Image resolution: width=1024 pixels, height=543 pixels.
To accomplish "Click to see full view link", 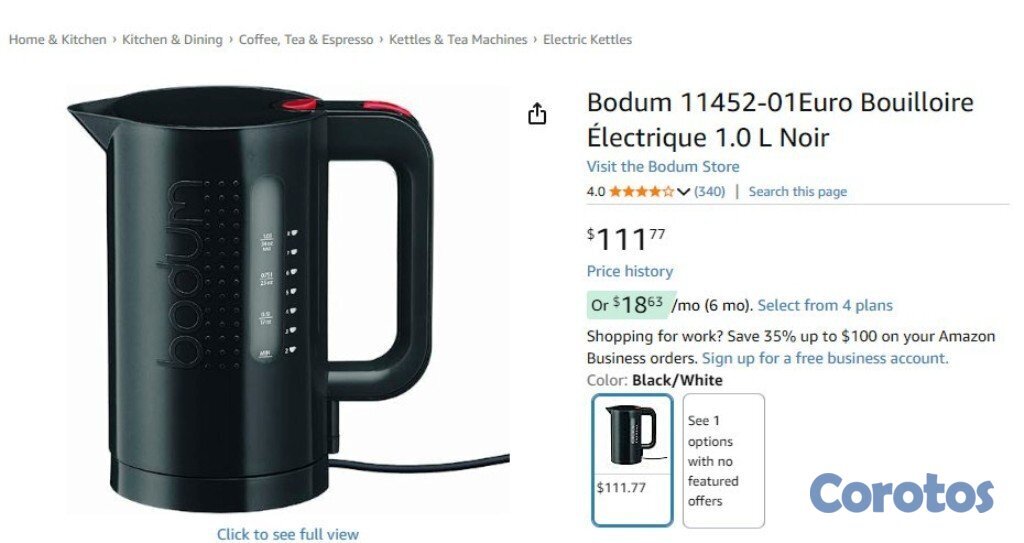I will click(287, 534).
